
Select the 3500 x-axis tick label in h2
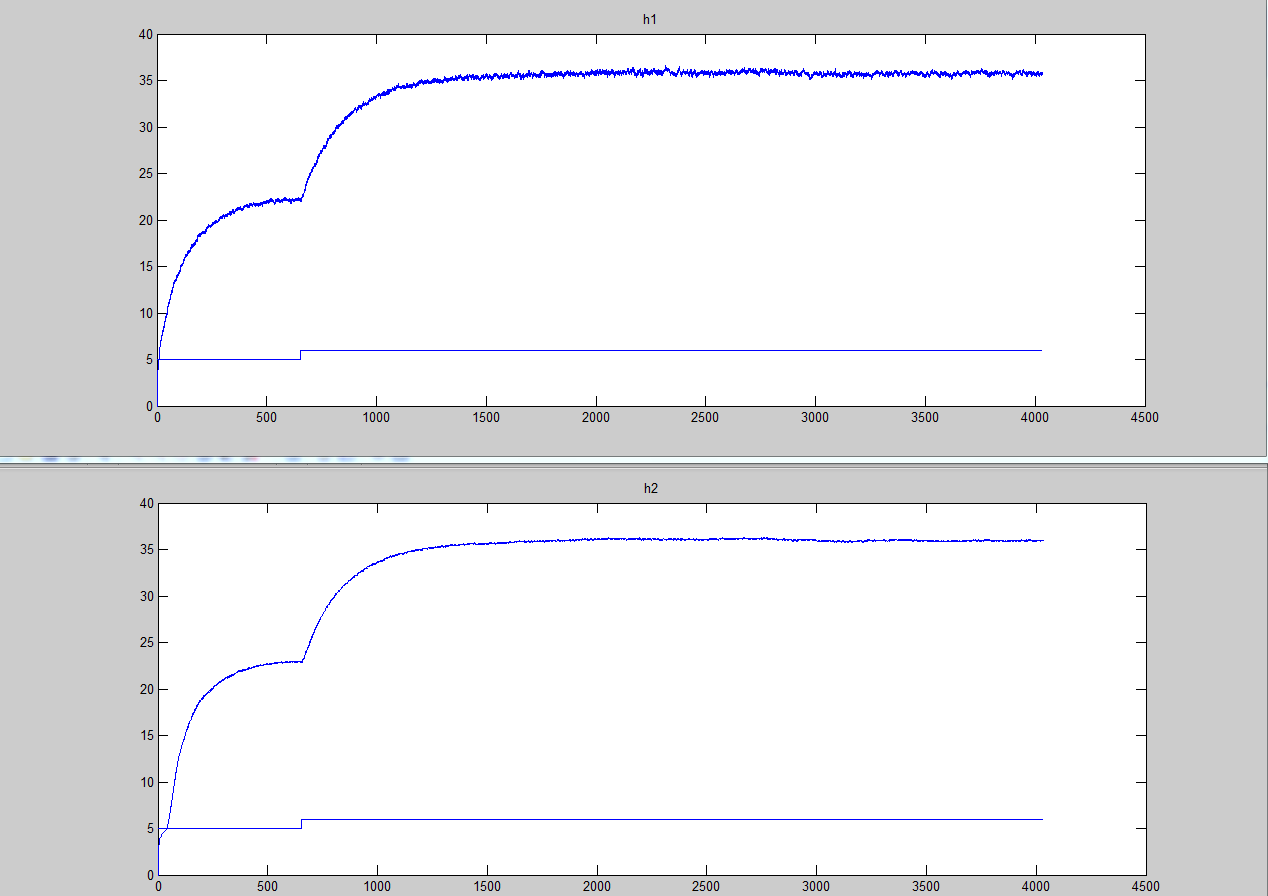click(925, 886)
